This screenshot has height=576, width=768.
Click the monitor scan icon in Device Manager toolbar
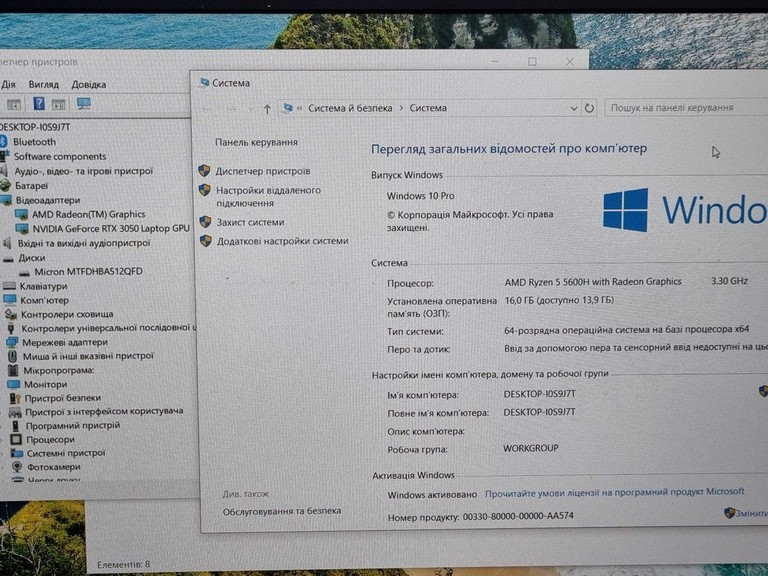[x=83, y=104]
